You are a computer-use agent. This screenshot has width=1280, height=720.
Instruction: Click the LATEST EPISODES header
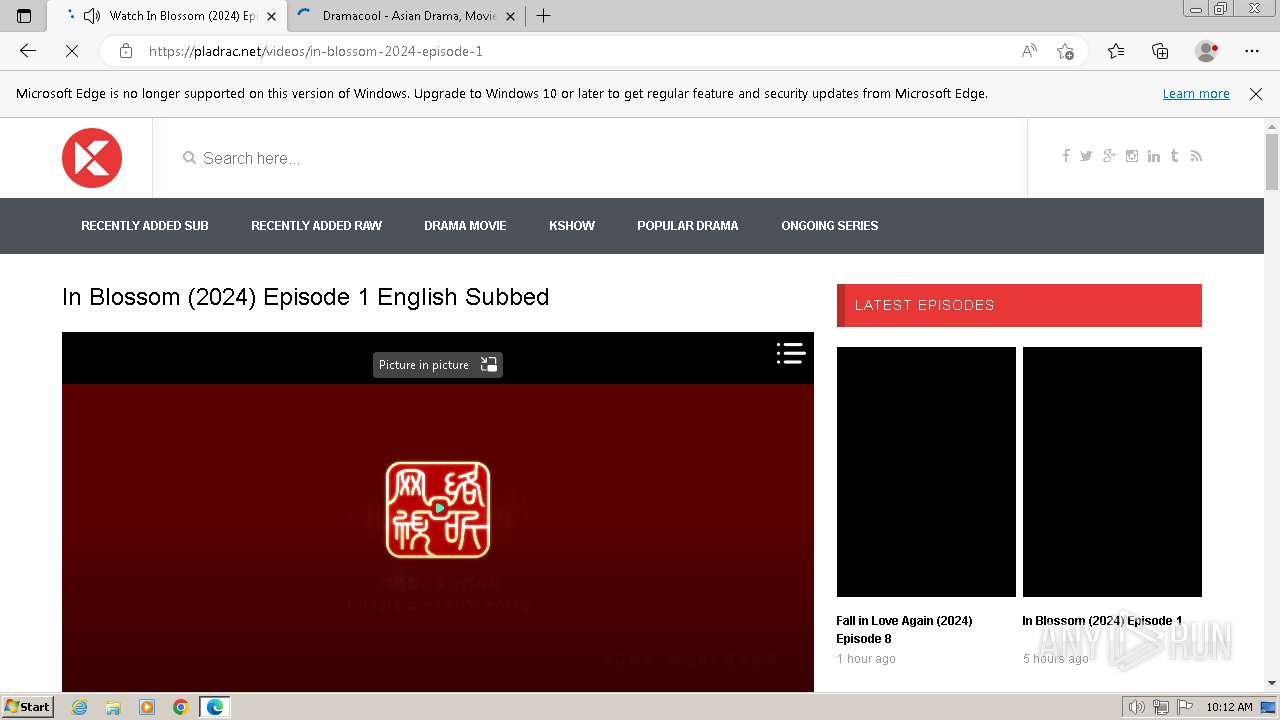(x=1019, y=305)
